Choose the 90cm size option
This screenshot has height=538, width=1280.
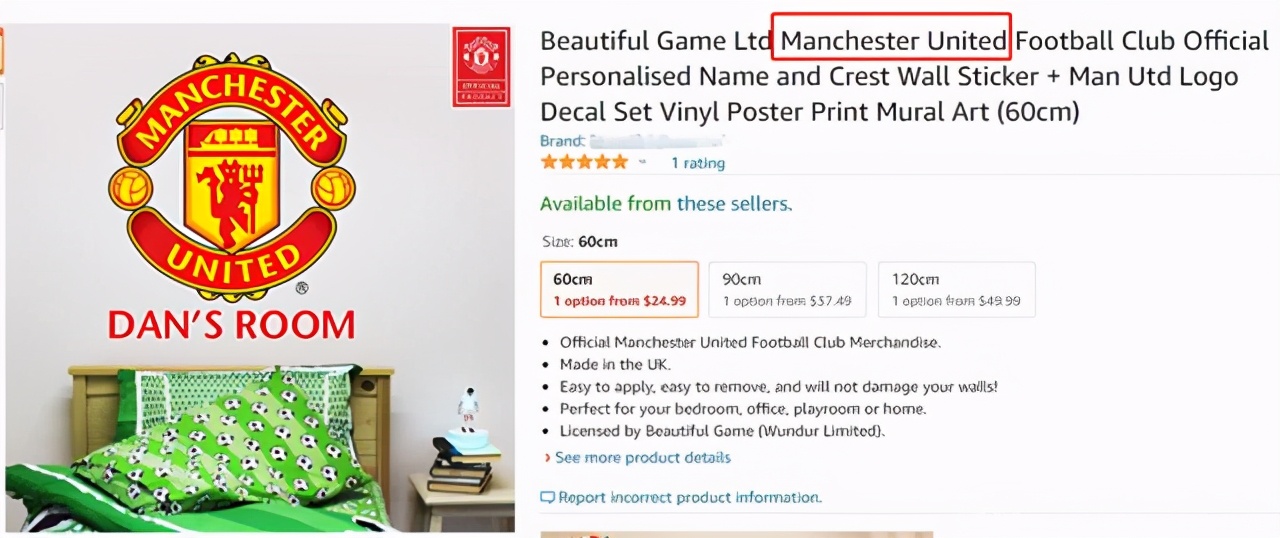[787, 289]
